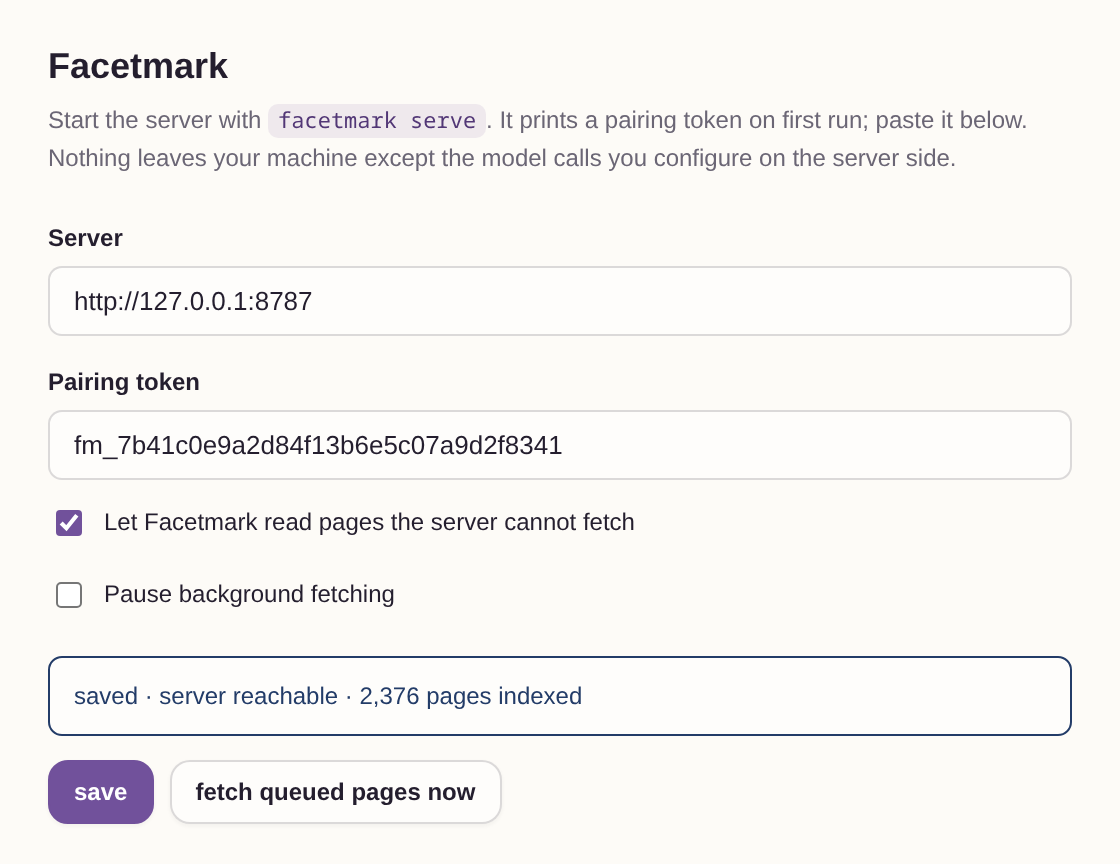Screen dimensions: 1120x864
Task: Click the purple save button
Action: [101, 792]
